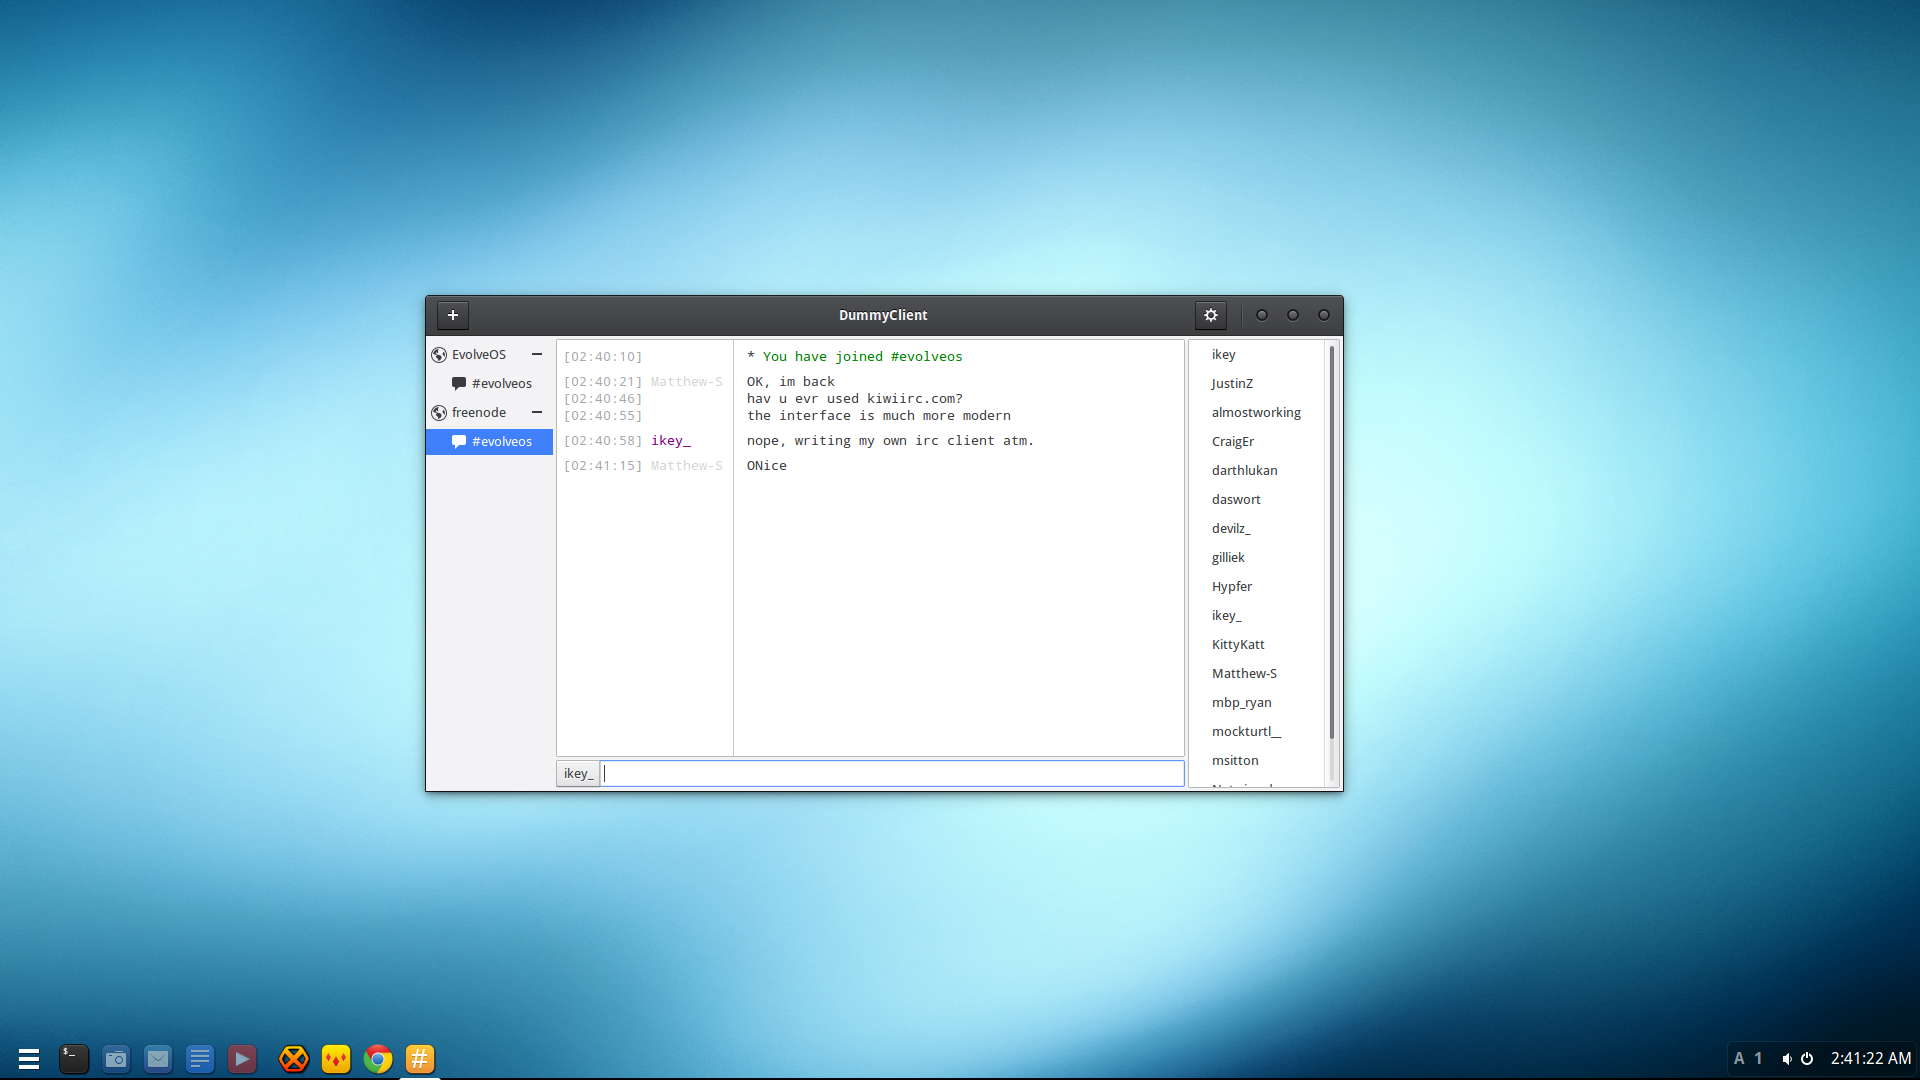
Task: Click the keyboard layout A indicator
Action: (1739, 1059)
